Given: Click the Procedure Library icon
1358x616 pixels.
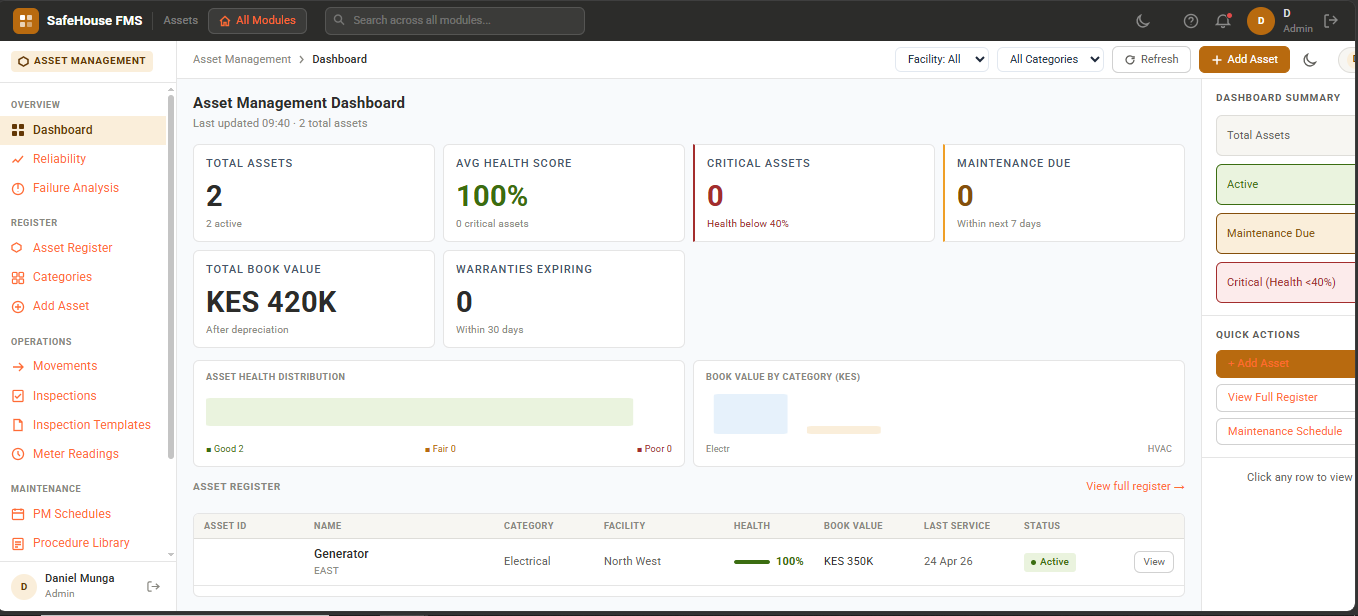Looking at the screenshot, I should [18, 543].
